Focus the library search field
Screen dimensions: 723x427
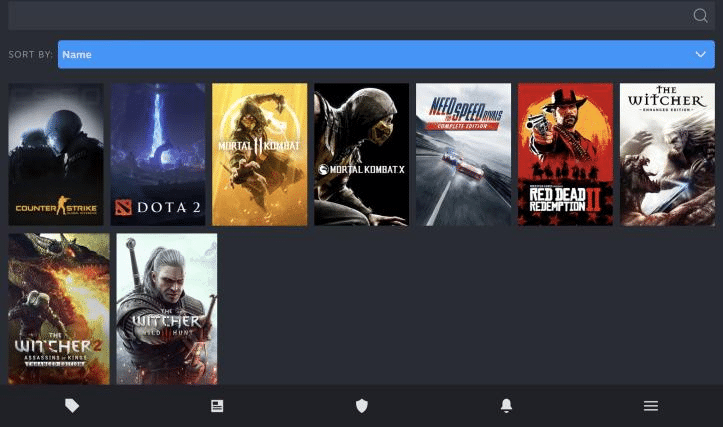[x=361, y=15]
